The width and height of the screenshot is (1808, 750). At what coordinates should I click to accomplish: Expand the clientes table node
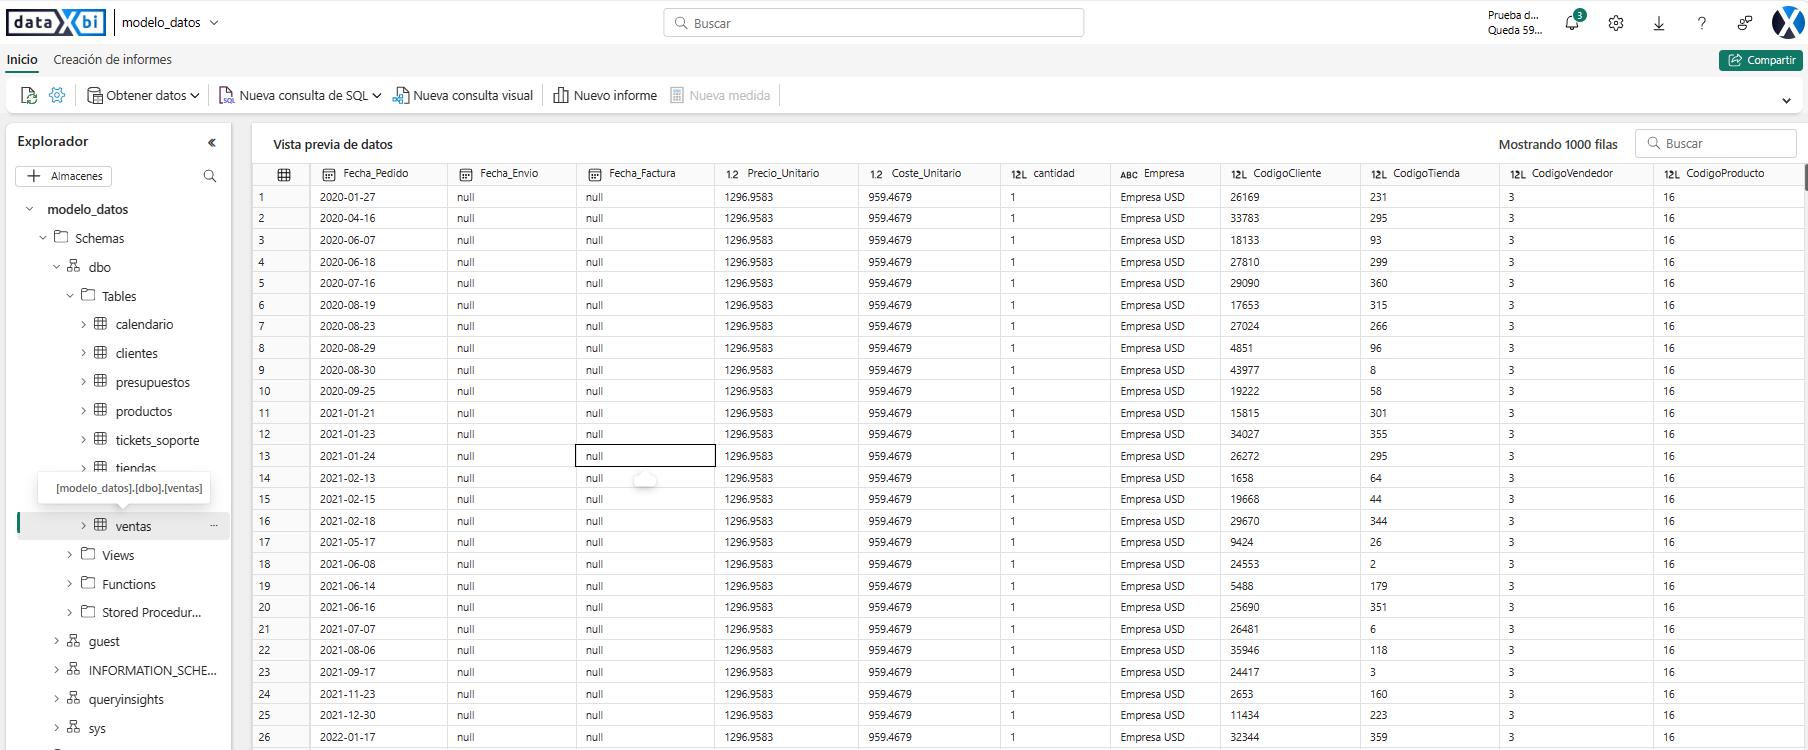[x=83, y=353]
